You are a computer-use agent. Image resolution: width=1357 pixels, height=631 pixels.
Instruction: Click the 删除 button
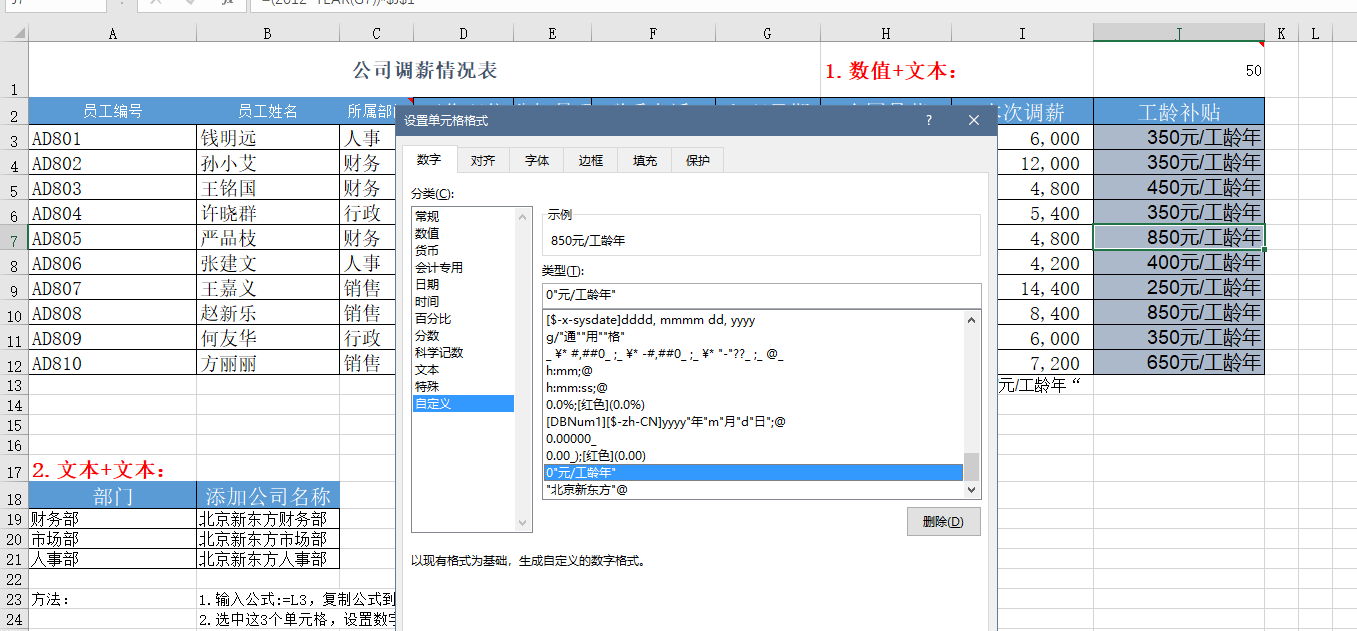pyautogui.click(x=943, y=521)
